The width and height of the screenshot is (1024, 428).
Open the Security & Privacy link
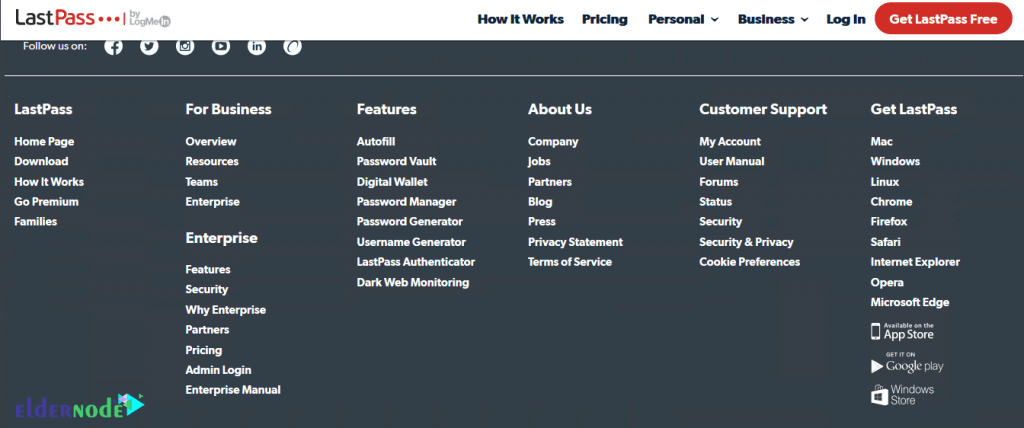click(746, 242)
